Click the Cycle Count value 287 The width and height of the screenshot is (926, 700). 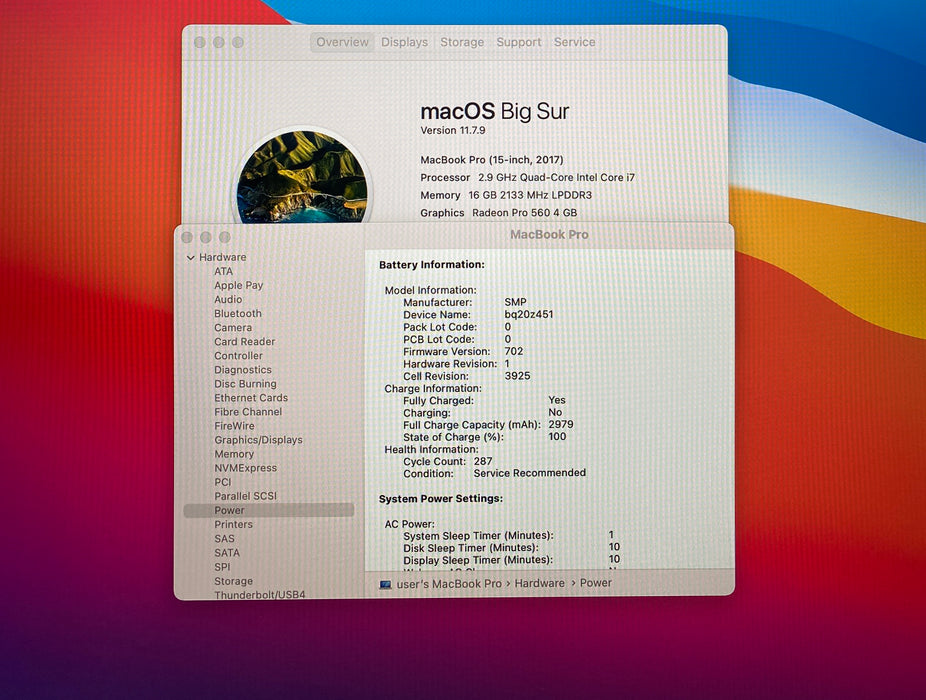click(483, 461)
